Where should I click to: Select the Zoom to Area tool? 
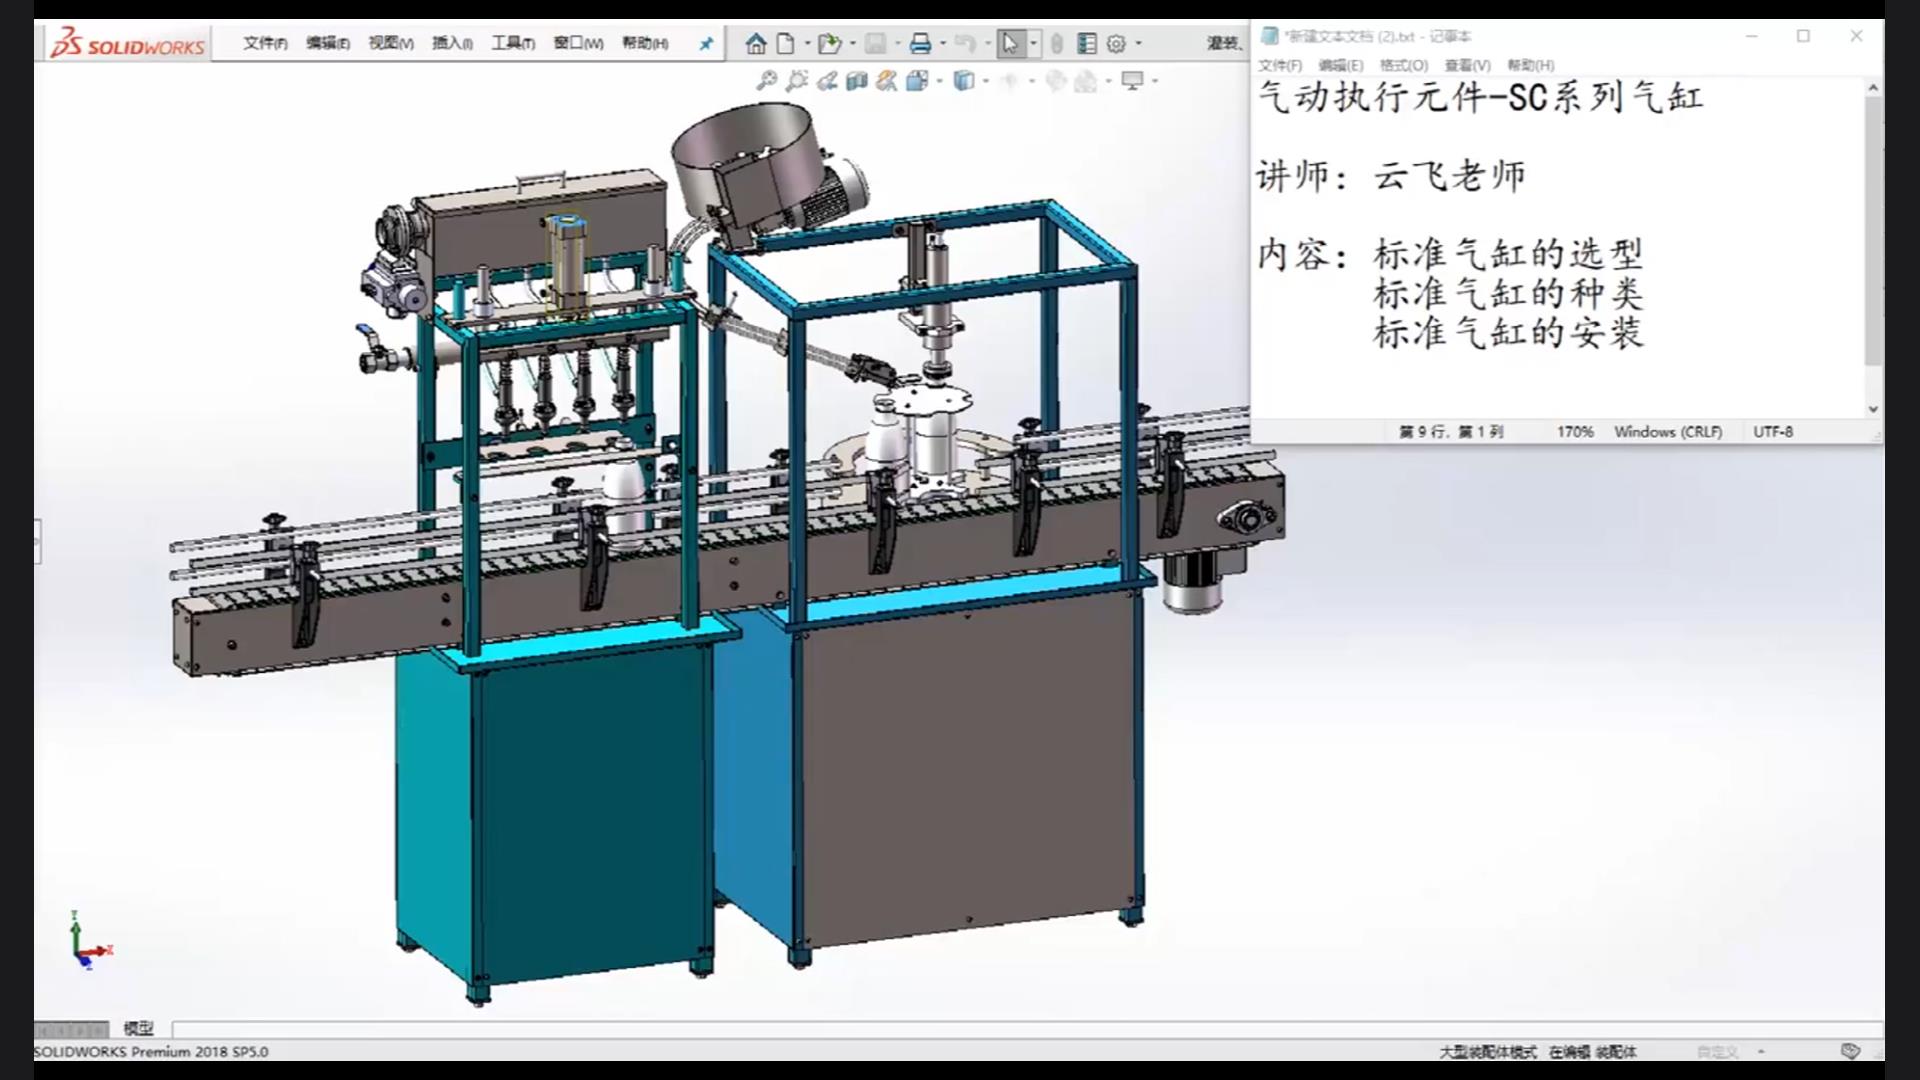pyautogui.click(x=797, y=81)
